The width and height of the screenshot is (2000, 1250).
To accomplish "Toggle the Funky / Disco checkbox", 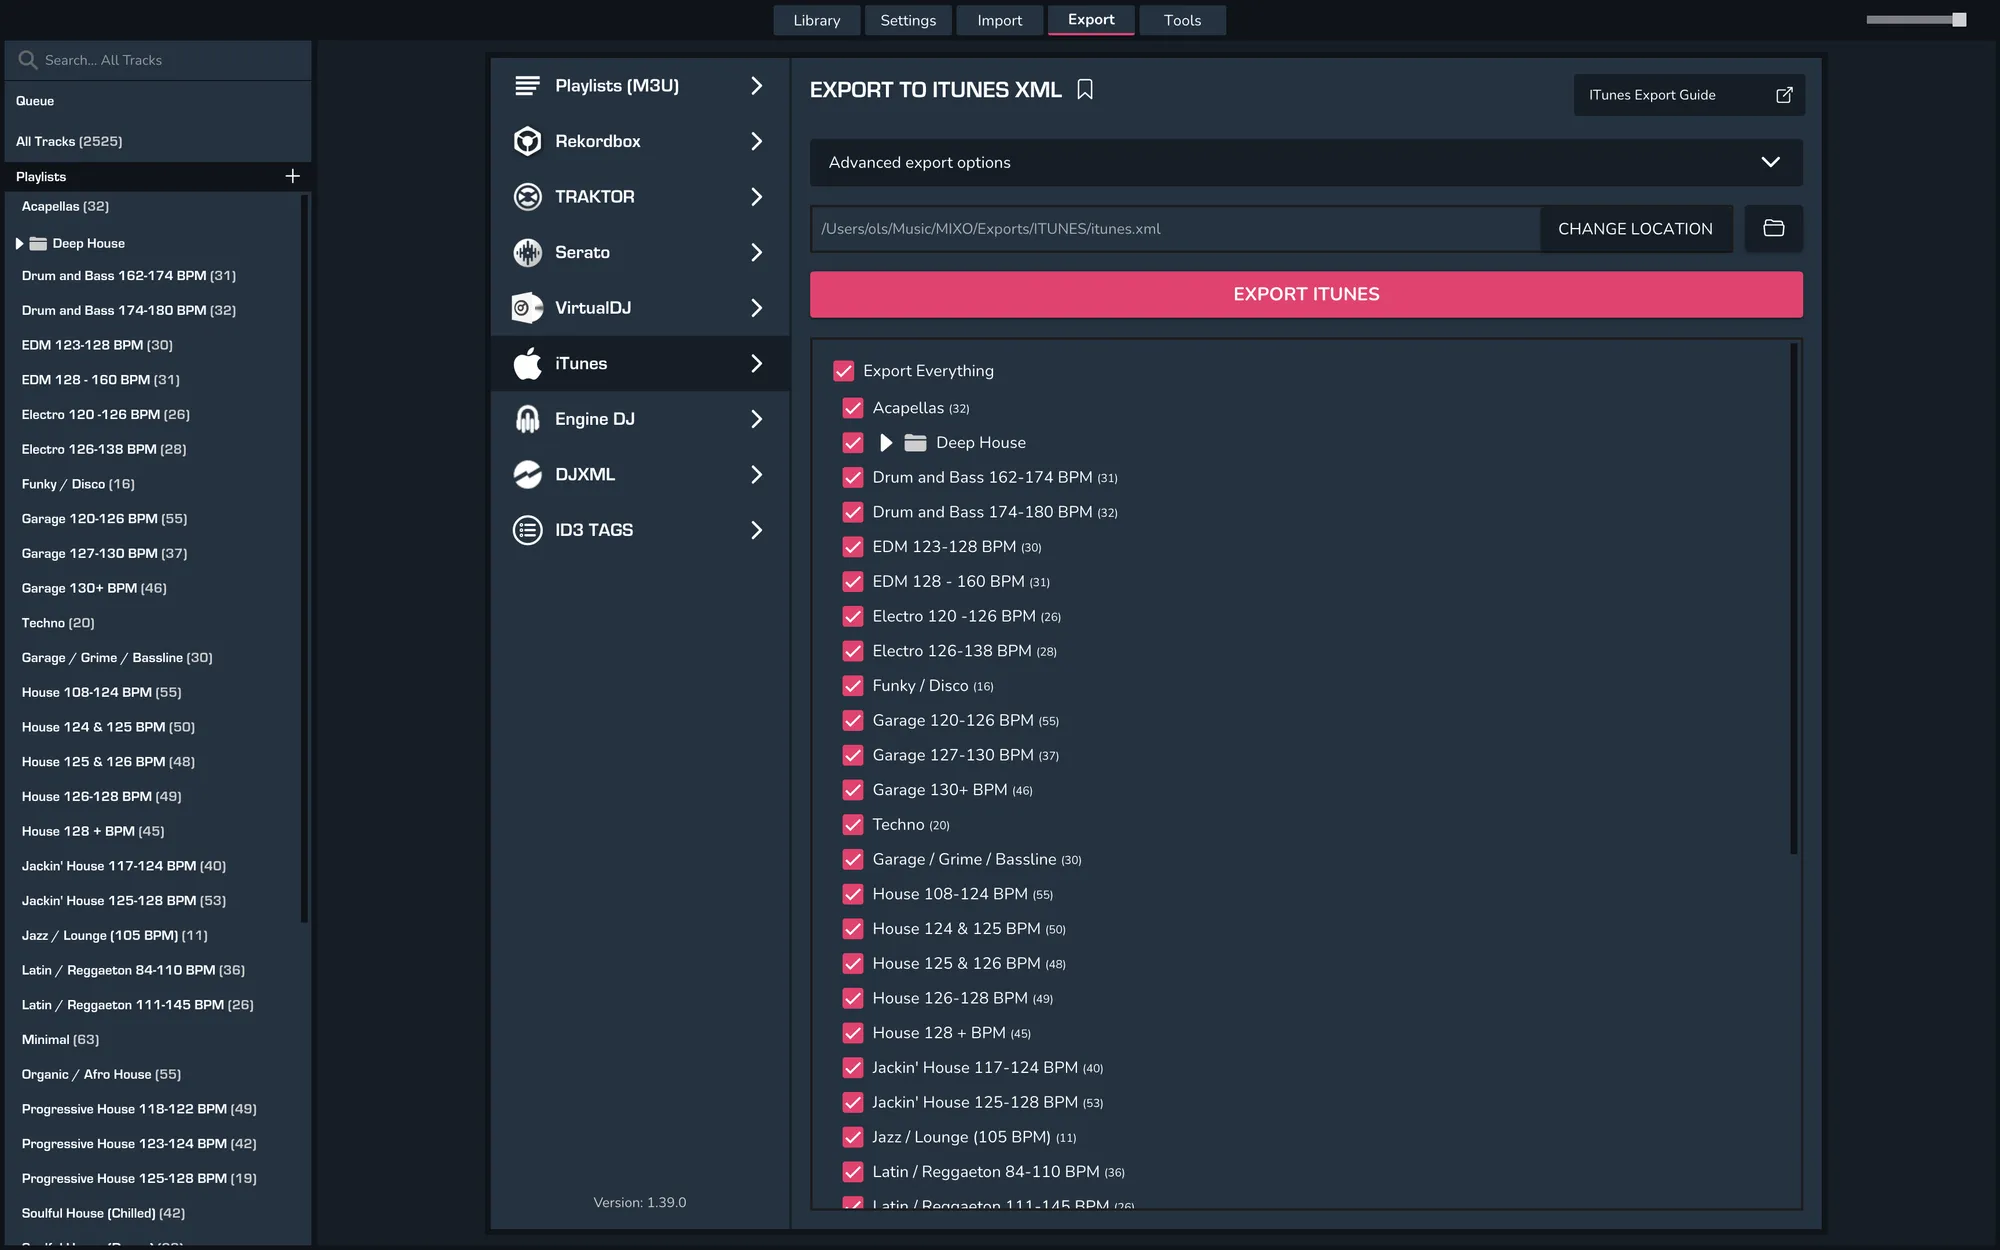I will tap(852, 686).
